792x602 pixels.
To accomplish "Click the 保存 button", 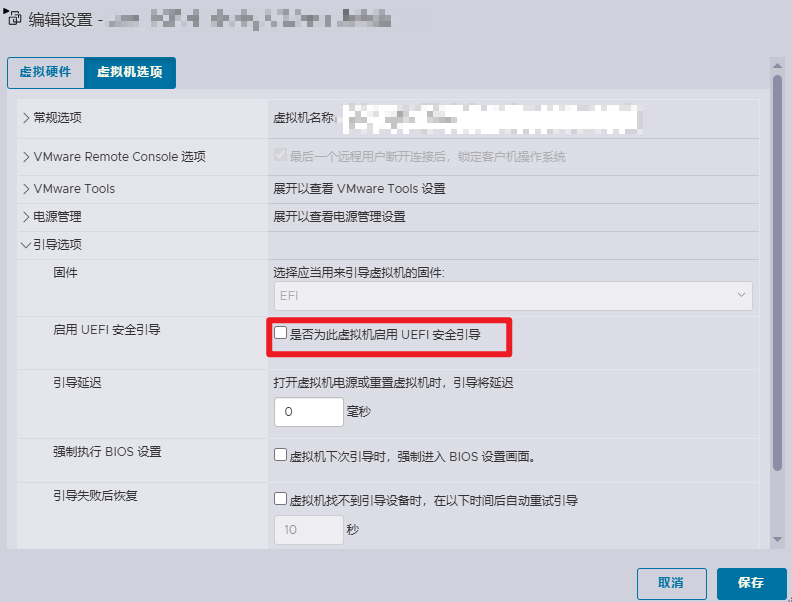I will [751, 583].
